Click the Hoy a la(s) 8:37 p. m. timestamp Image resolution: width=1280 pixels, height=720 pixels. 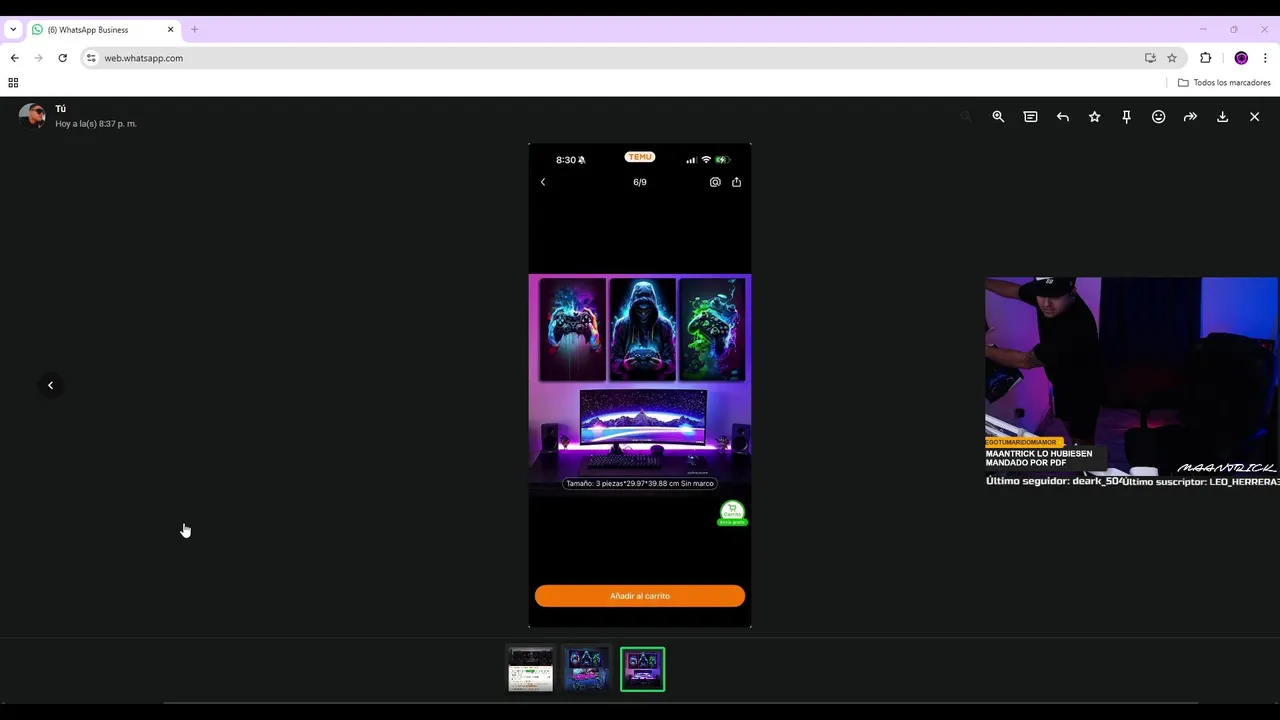(96, 124)
